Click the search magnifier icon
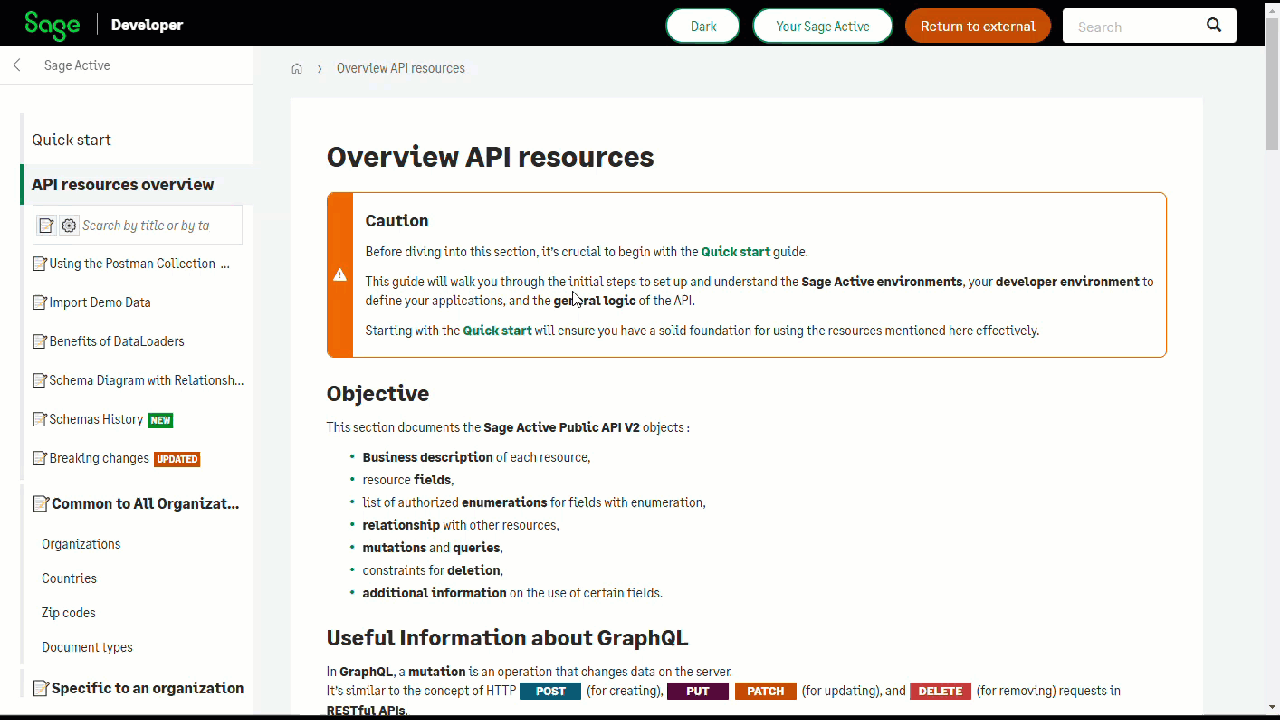Image resolution: width=1280 pixels, height=720 pixels. 1214,25
